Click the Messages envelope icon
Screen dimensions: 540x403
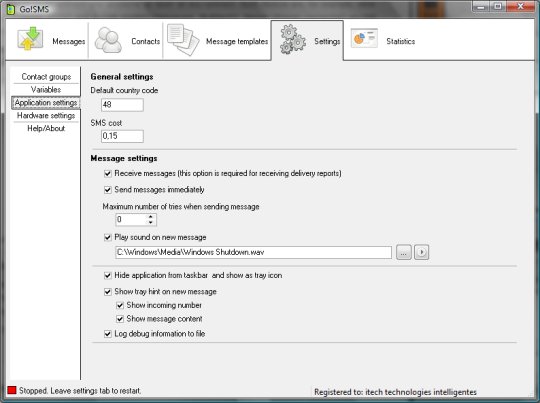(x=30, y=39)
